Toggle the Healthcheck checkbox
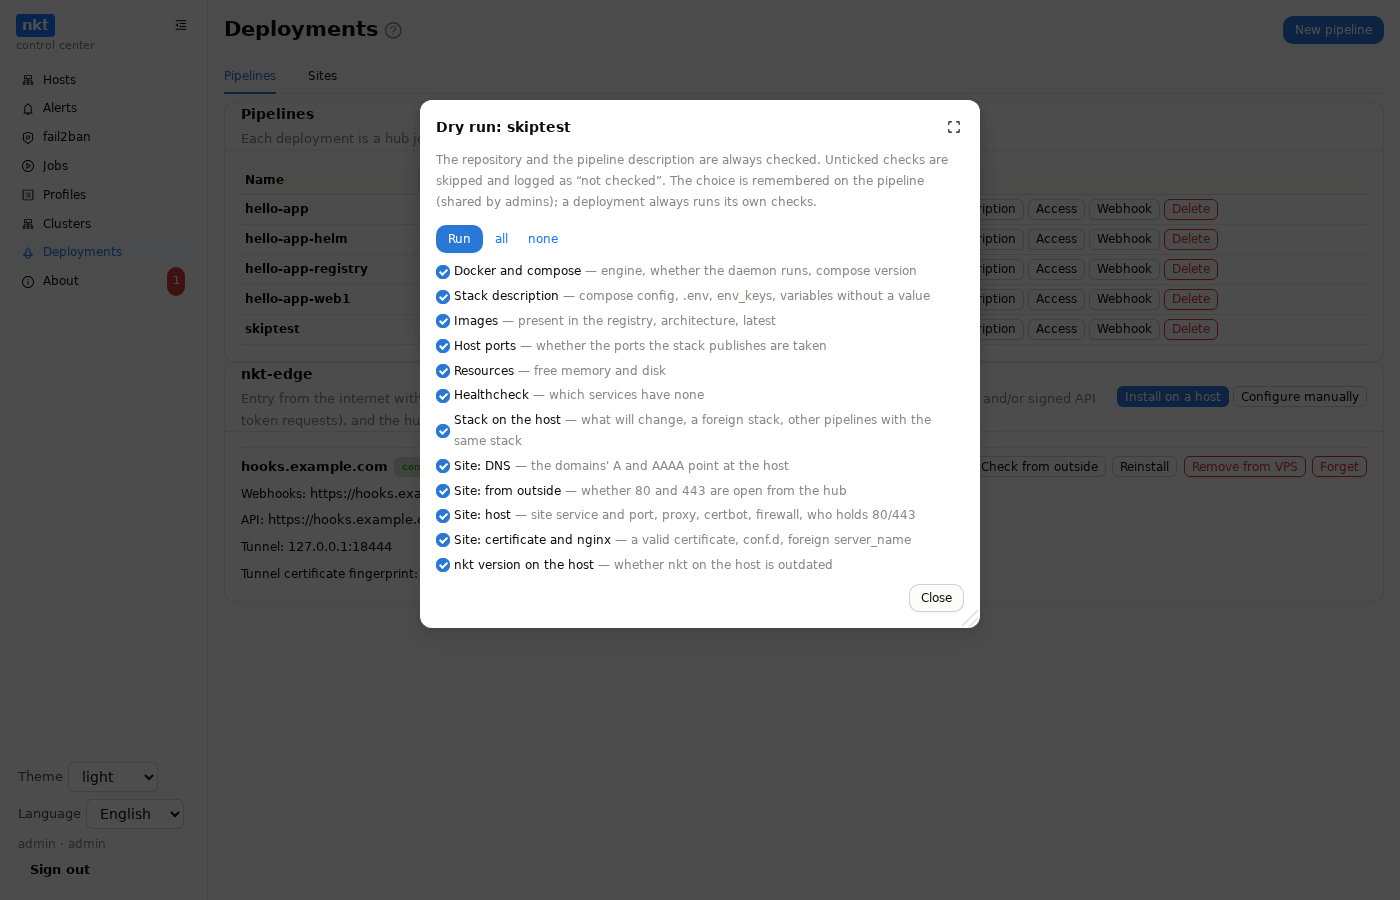 click(443, 396)
